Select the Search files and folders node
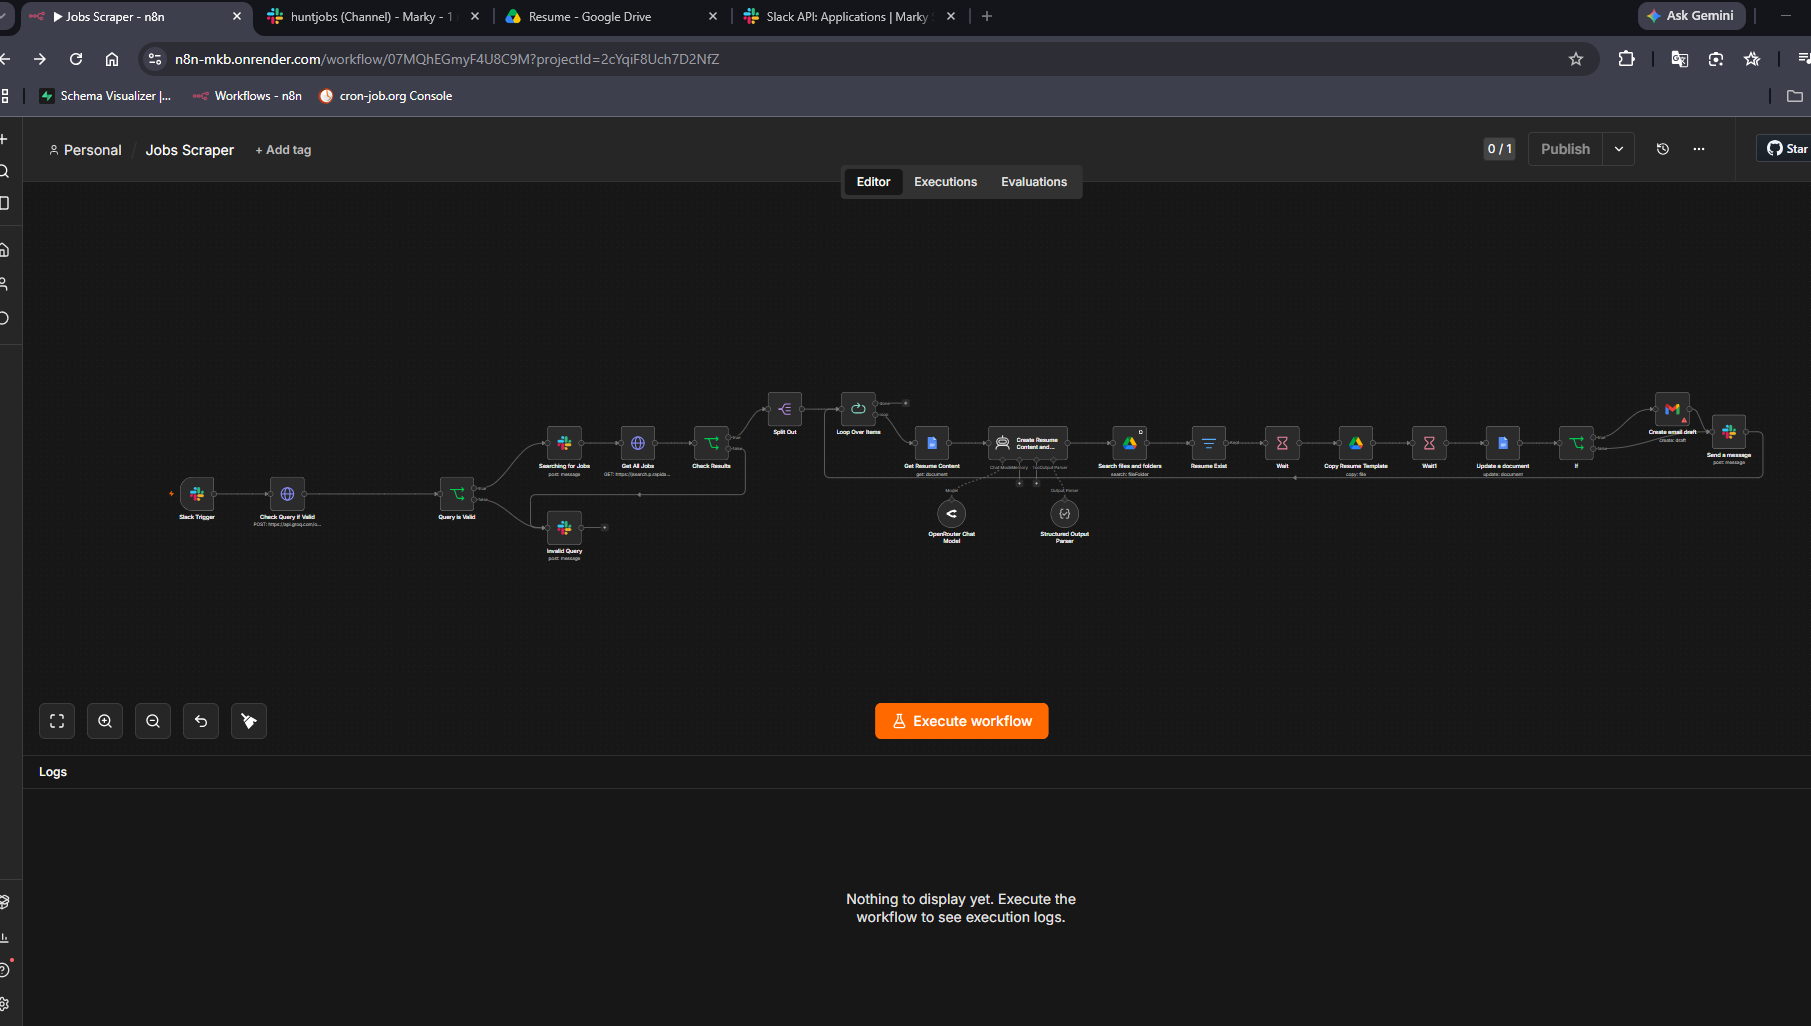 [1130, 443]
